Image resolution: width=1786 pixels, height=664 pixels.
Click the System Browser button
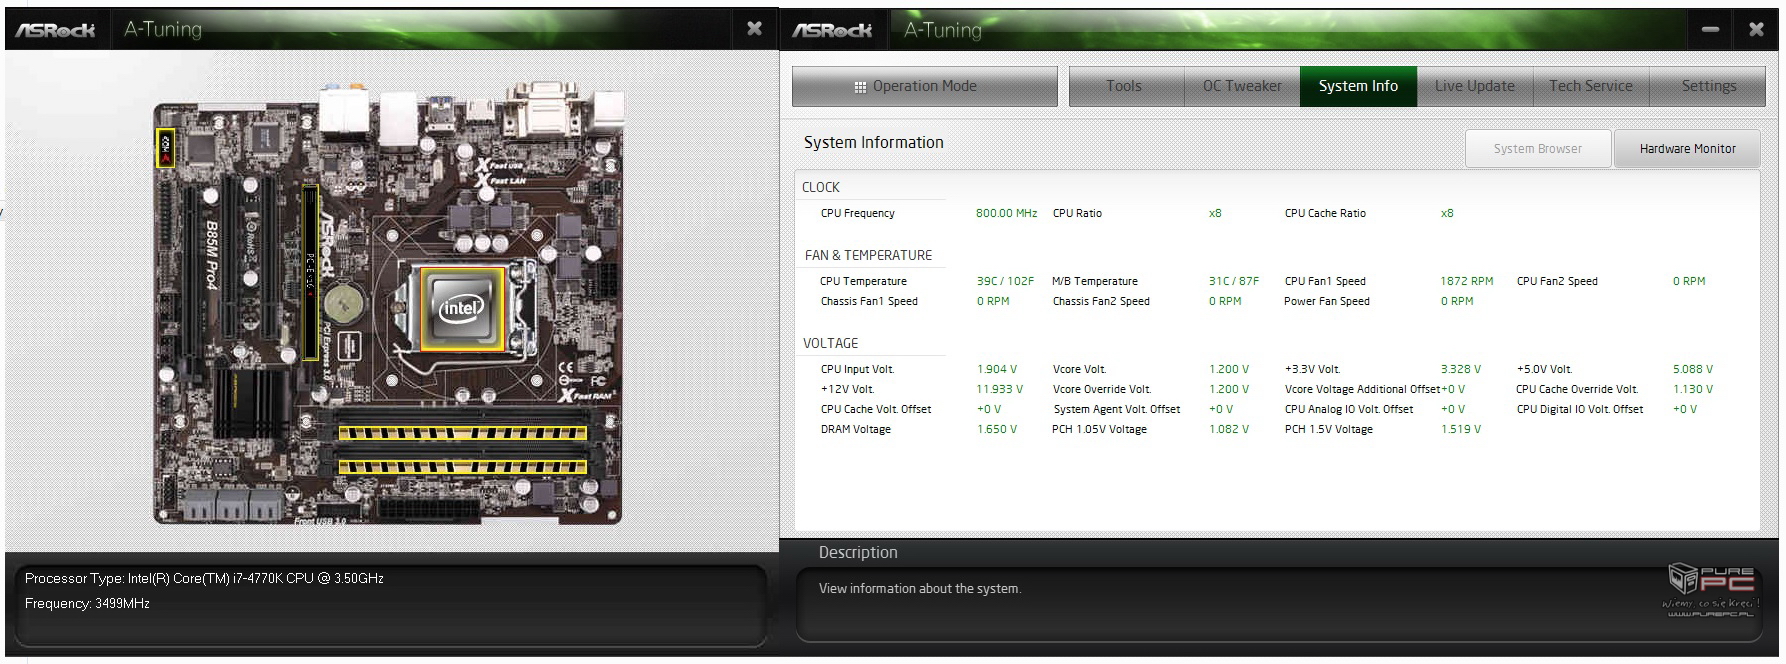[1538, 149]
